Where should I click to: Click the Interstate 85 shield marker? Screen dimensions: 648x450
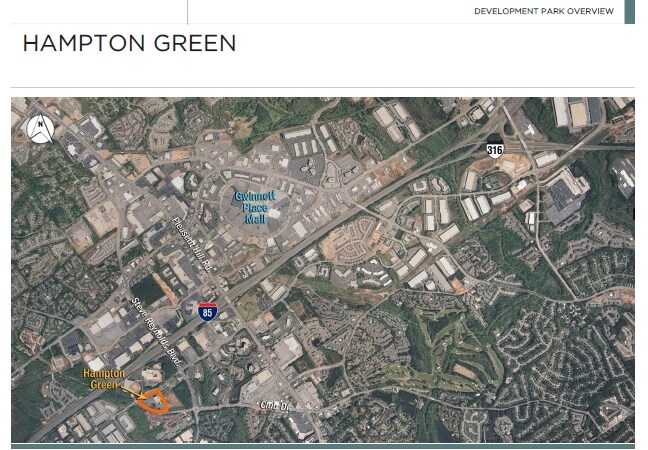(x=207, y=311)
